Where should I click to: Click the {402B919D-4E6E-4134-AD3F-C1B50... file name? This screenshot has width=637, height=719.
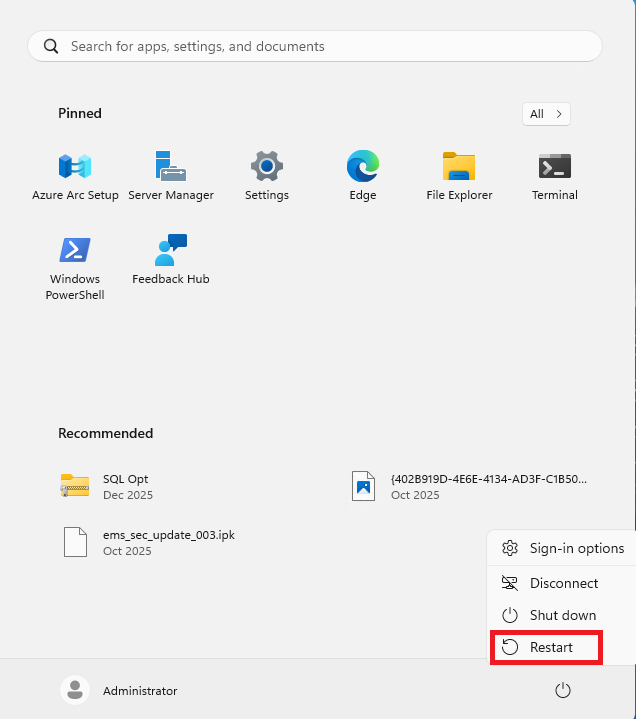pyautogui.click(x=488, y=479)
